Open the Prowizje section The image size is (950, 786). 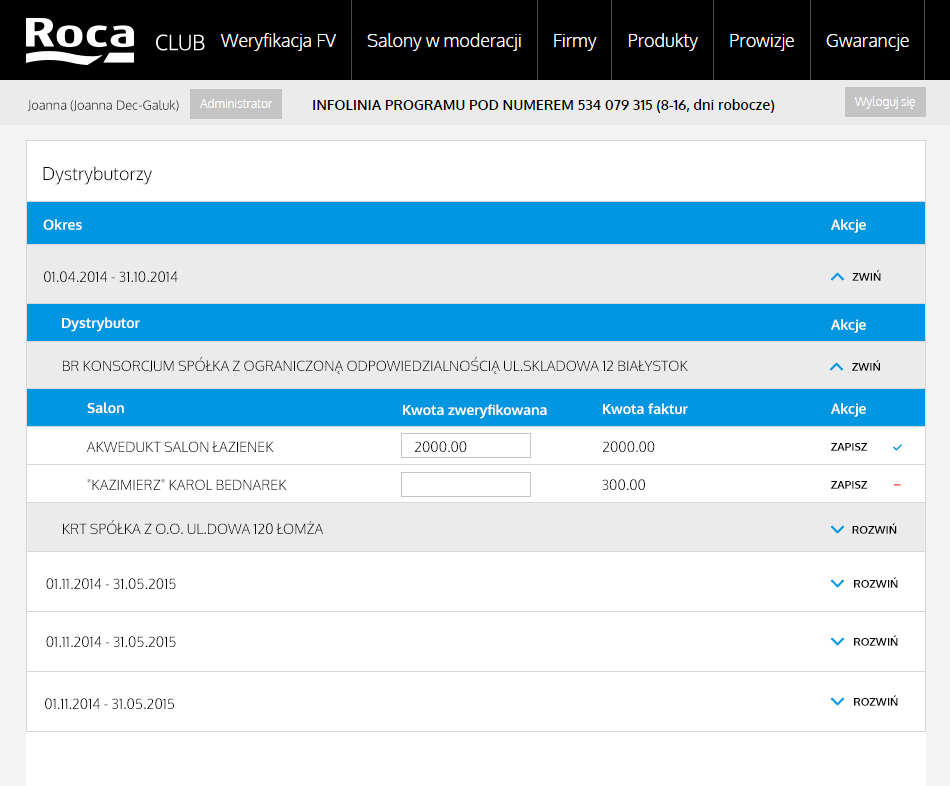pos(762,41)
